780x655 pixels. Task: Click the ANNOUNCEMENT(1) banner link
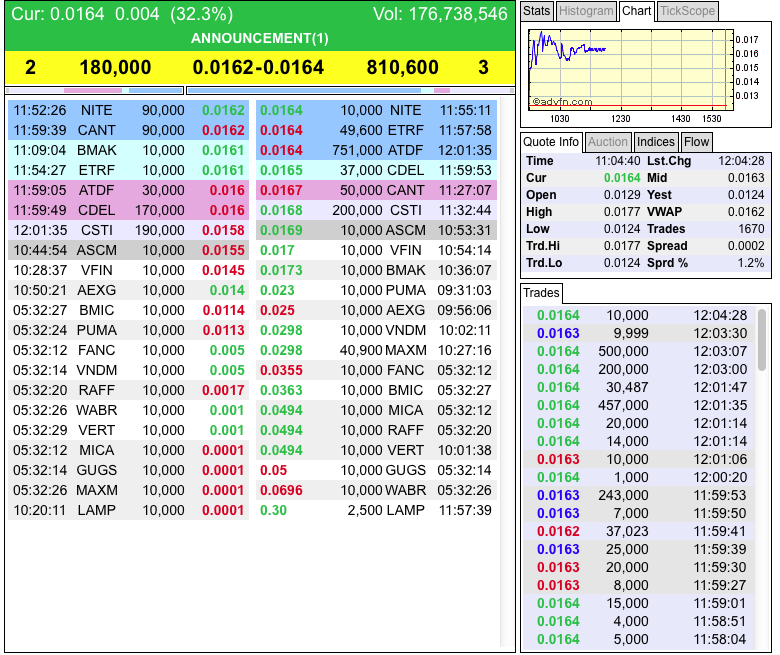pos(260,38)
